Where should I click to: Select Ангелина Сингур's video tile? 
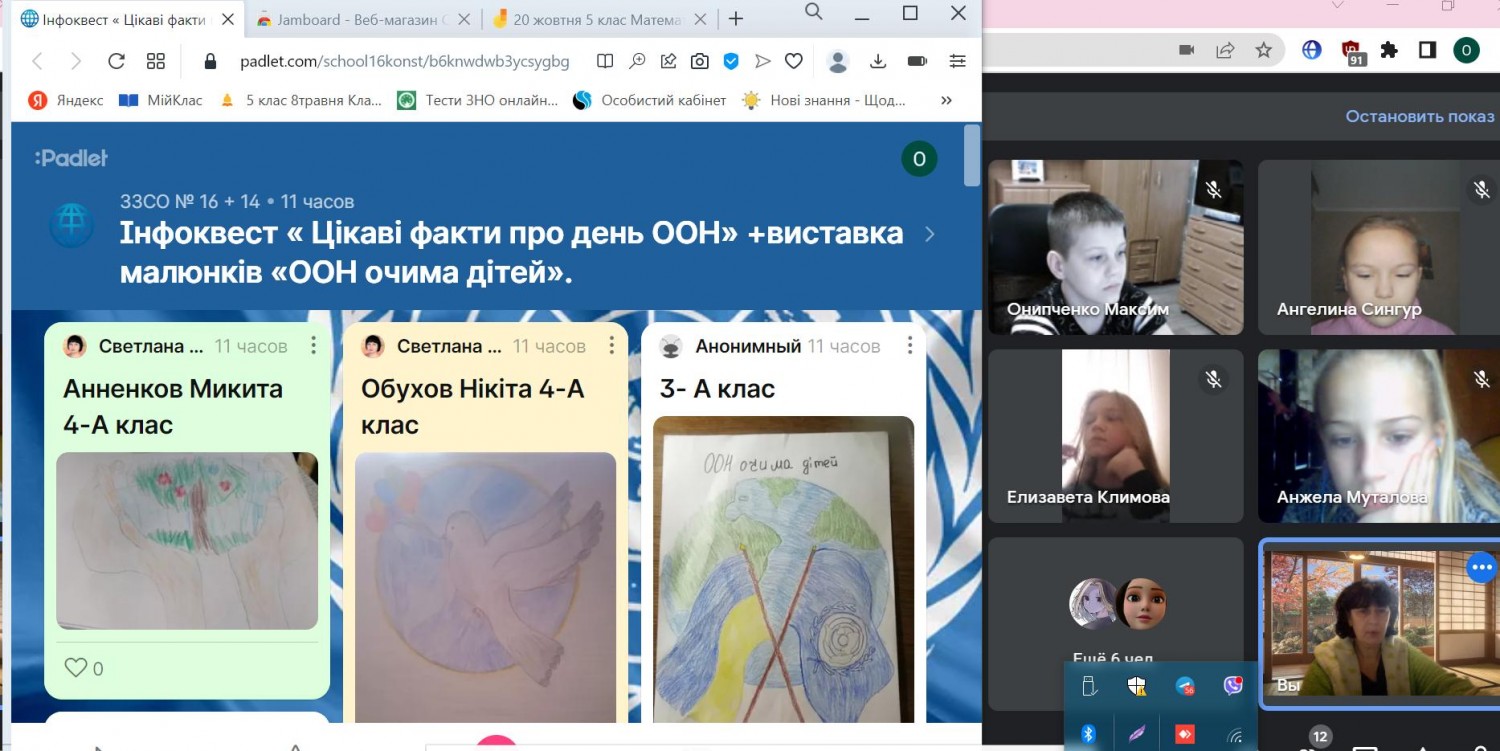(x=1377, y=247)
